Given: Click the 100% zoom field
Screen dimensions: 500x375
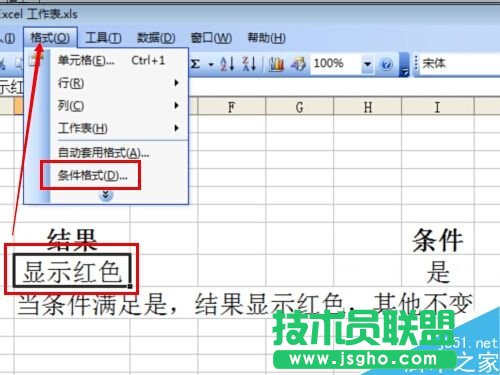Looking at the screenshot, I should [x=336, y=63].
